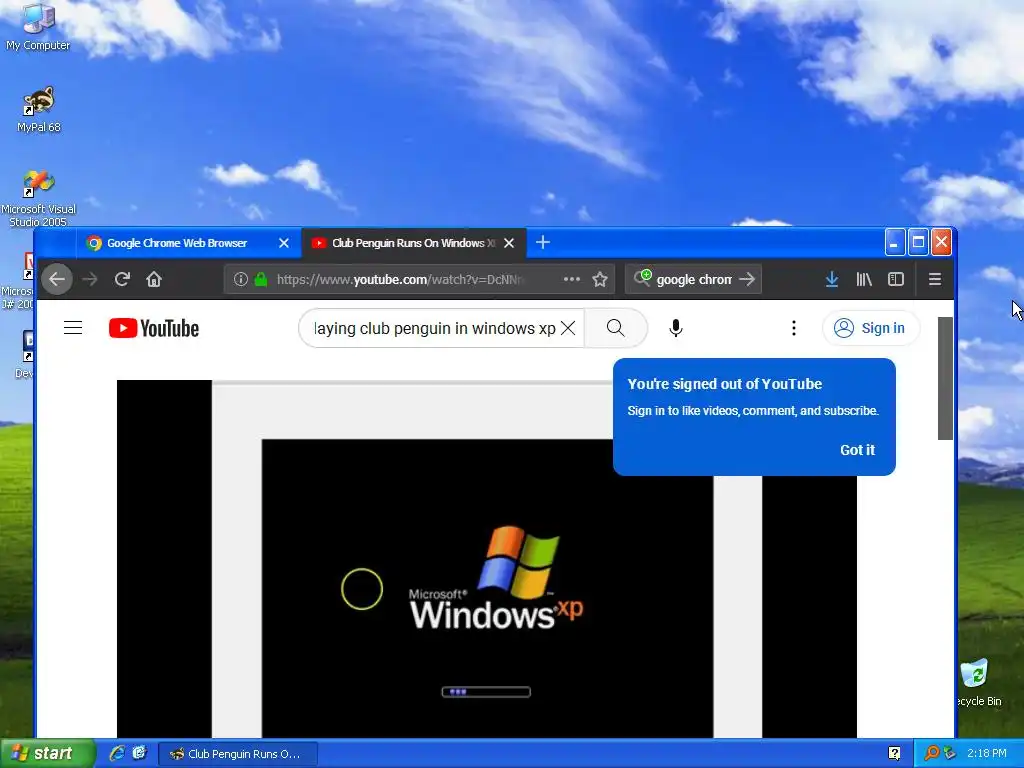Screen dimensions: 1024x768
Task: Go back with the browser back arrow
Action: pos(57,280)
